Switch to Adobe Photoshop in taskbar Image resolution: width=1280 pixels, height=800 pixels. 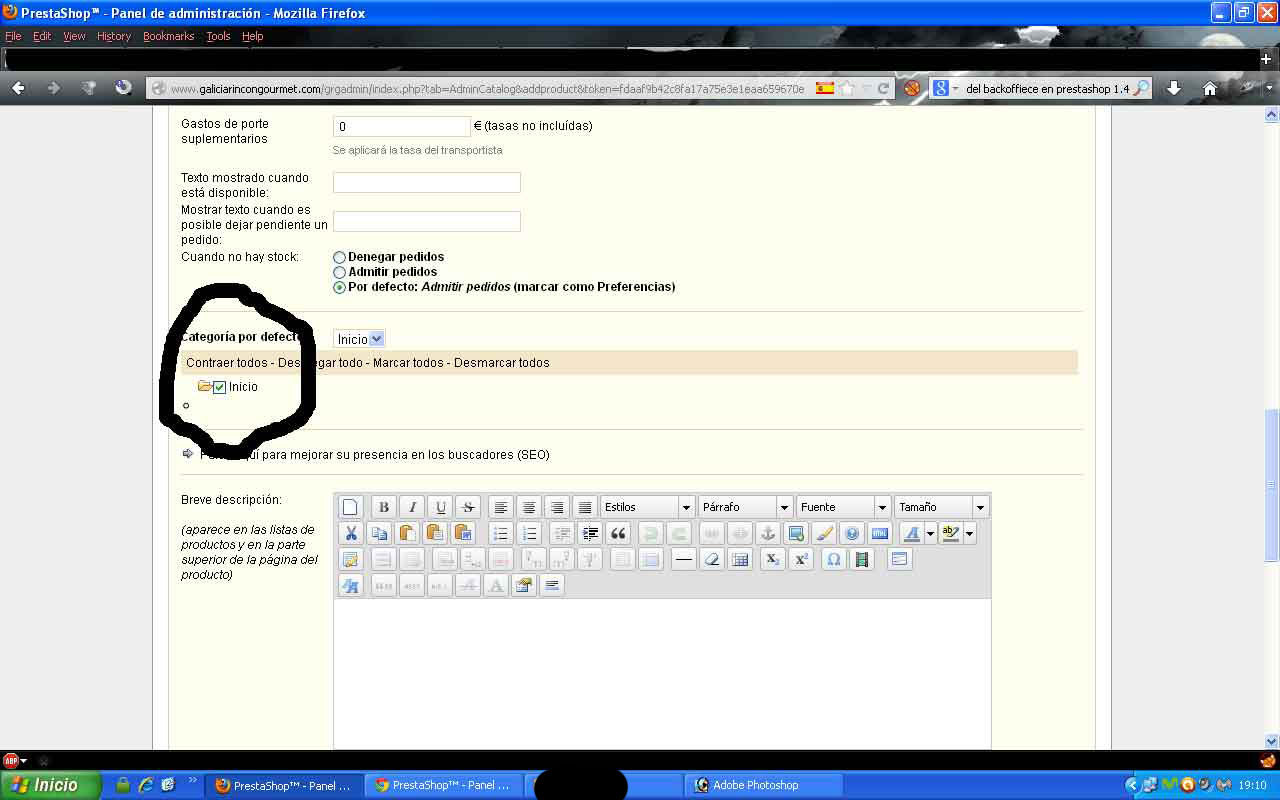click(763, 785)
